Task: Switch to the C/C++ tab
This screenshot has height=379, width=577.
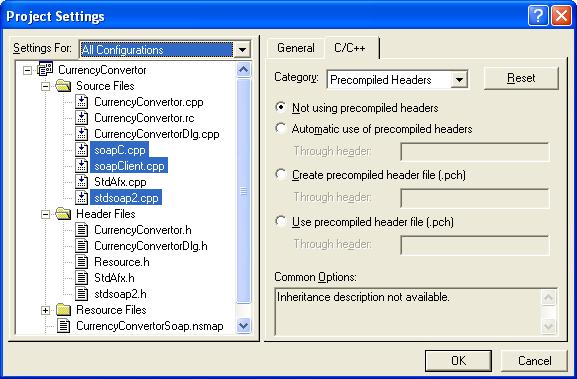Action: tap(350, 48)
